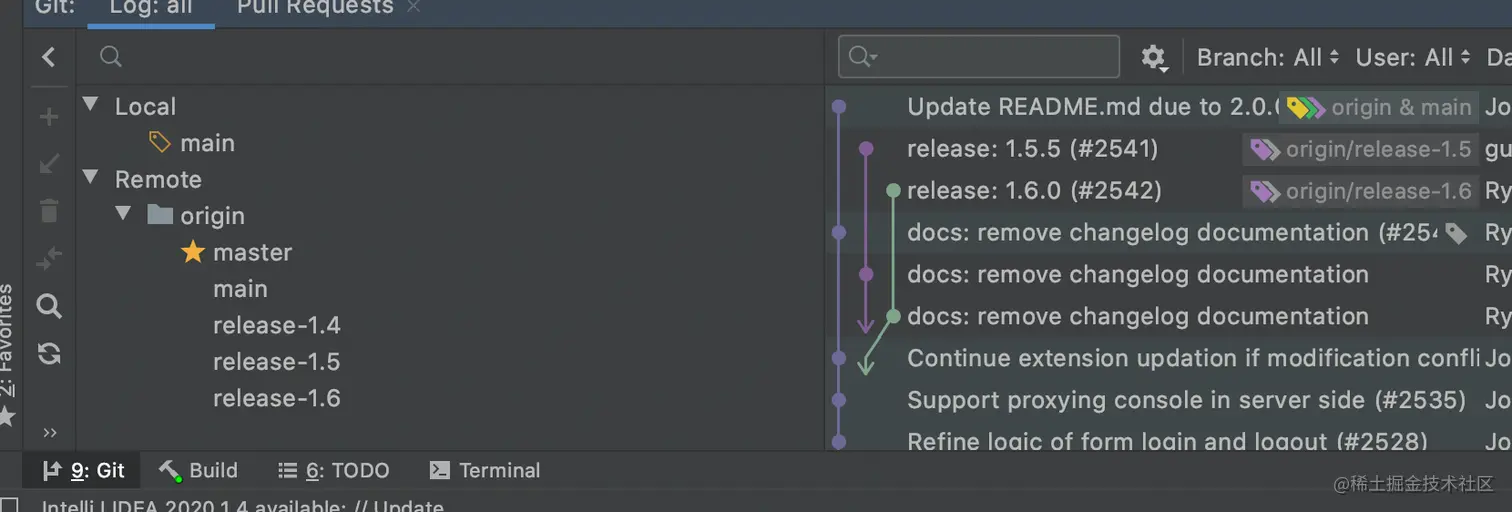Image resolution: width=1512 pixels, height=512 pixels.
Task: Toggle favorite star on master branch
Action: (193, 252)
